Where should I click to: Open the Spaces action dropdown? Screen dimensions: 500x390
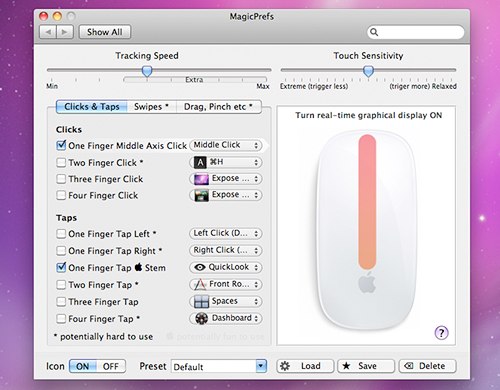coord(226,301)
